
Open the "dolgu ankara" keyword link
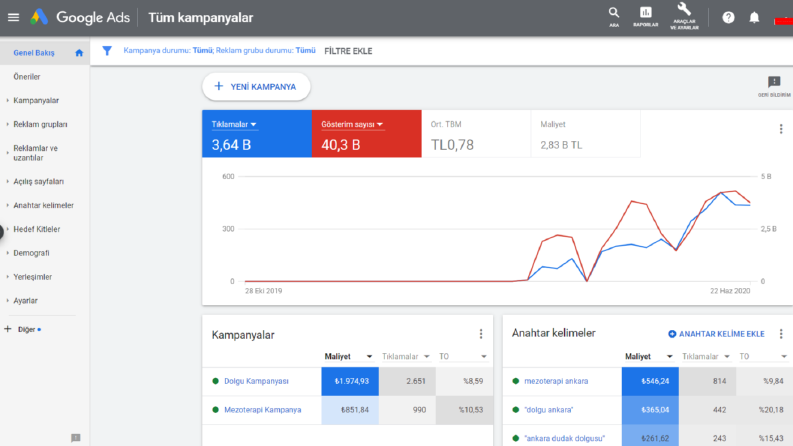pyautogui.click(x=548, y=410)
